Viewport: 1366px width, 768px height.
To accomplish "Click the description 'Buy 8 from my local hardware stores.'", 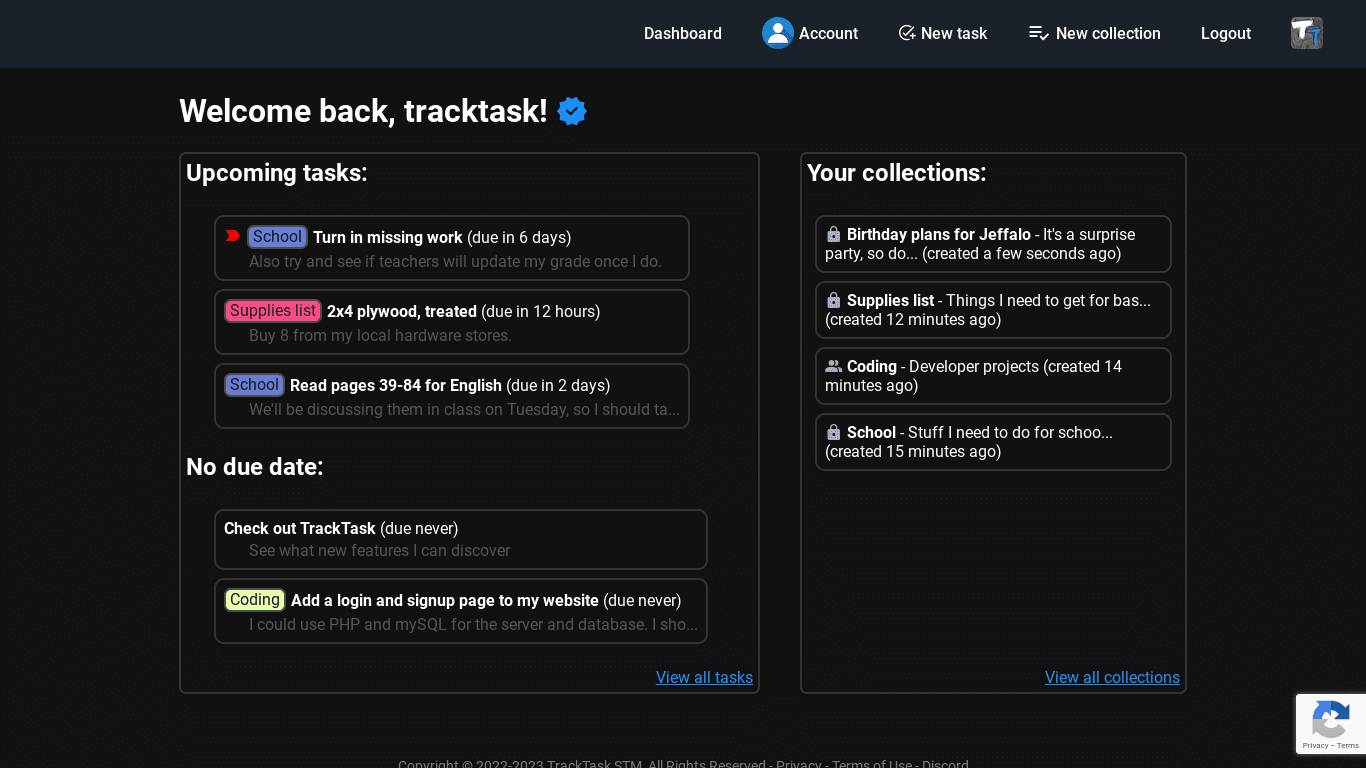I will 380,335.
